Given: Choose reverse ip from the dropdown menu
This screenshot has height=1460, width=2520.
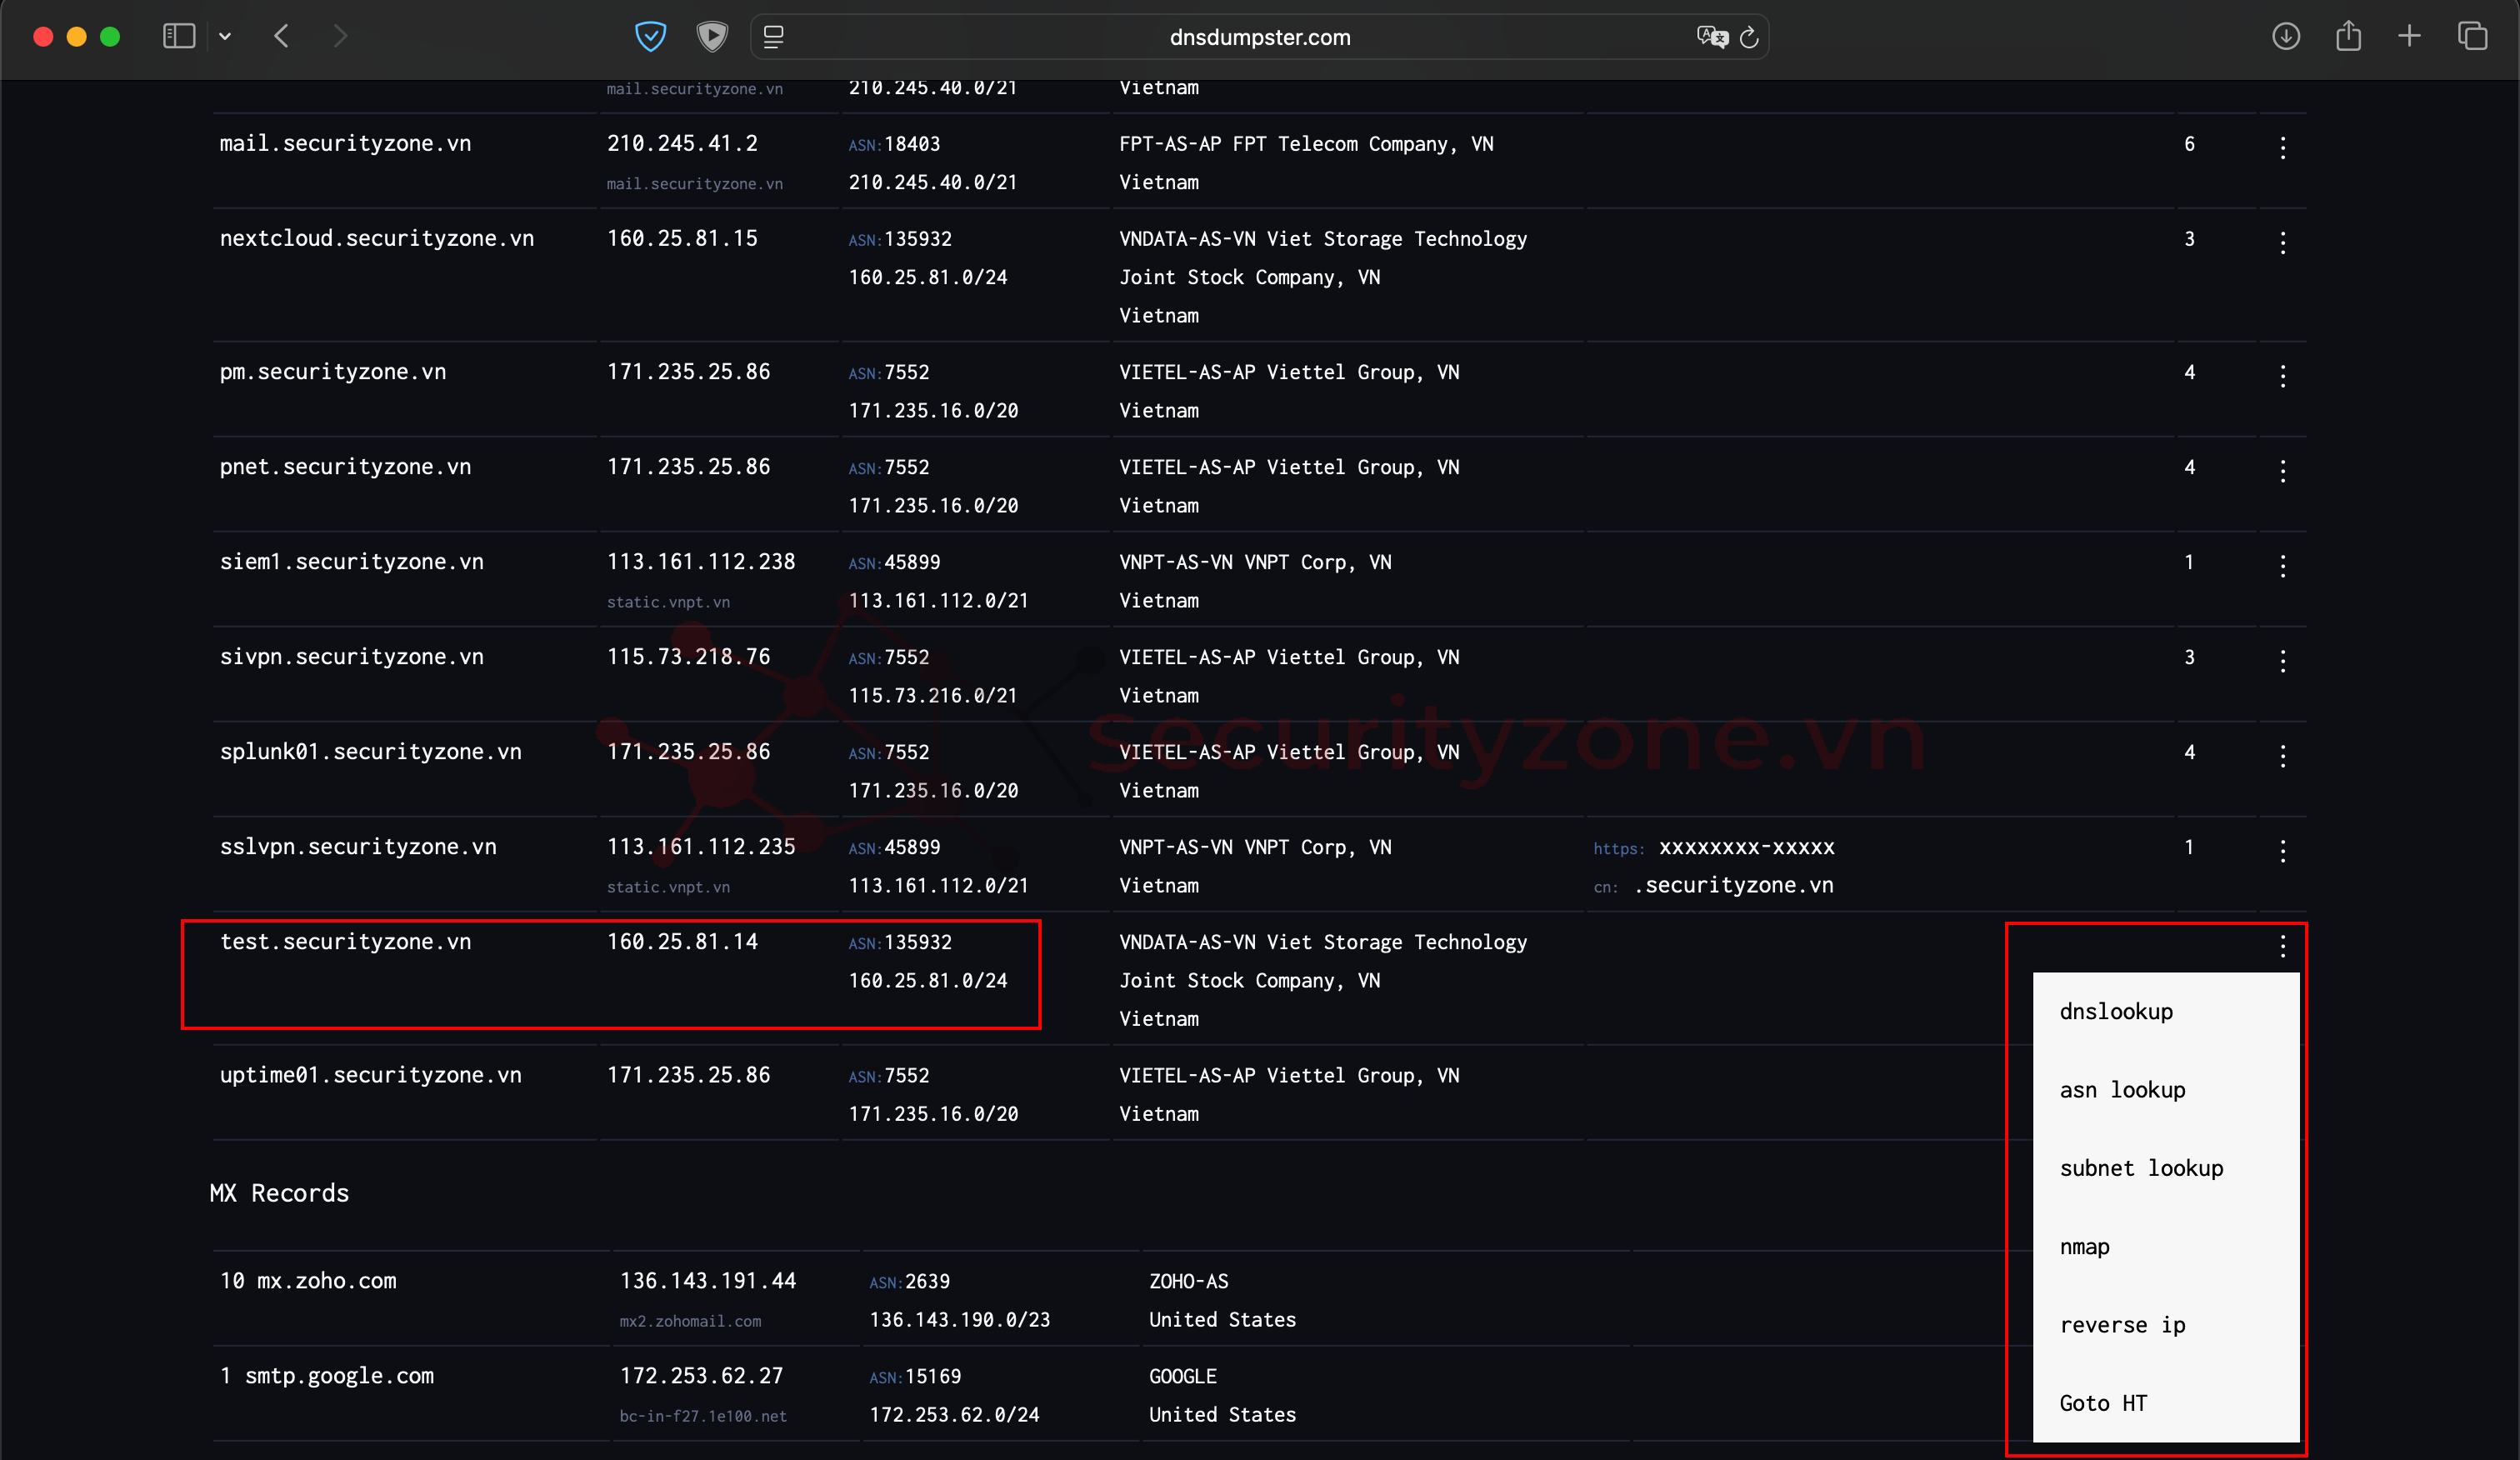Looking at the screenshot, I should click(x=2166, y=1325).
